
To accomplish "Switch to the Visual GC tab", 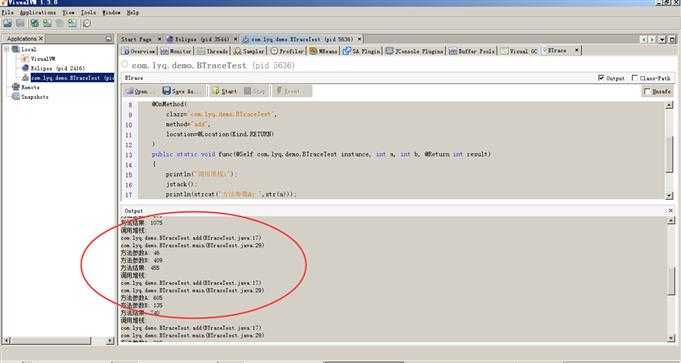I will (x=519, y=51).
